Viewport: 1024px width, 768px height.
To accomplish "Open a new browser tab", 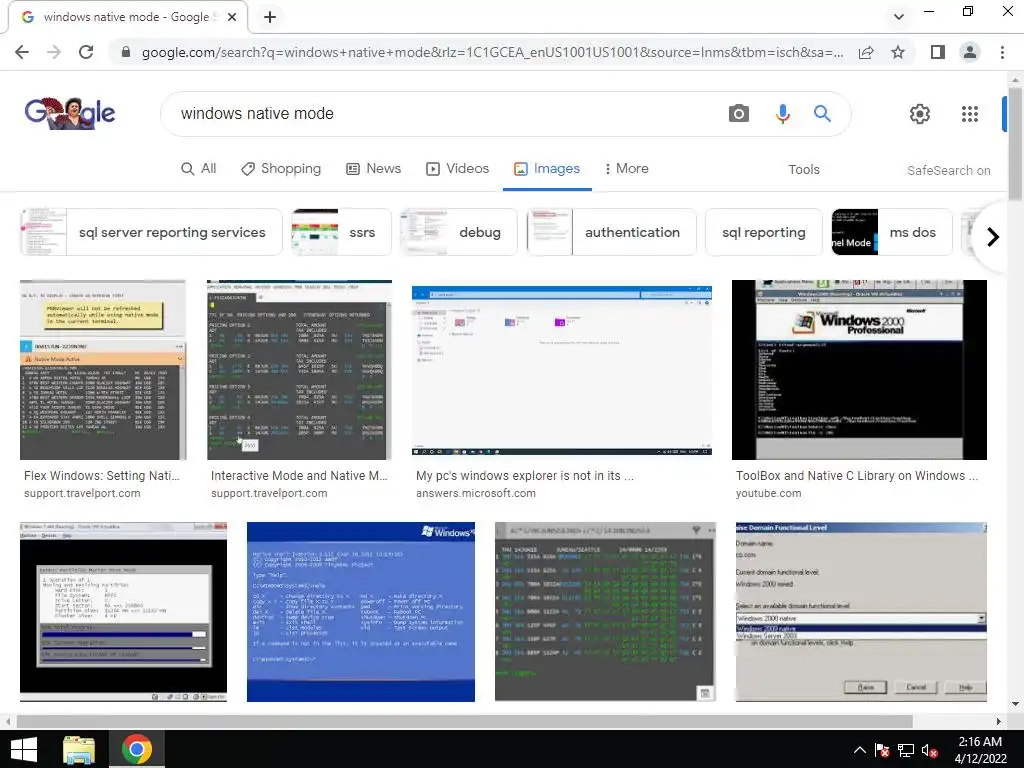I will pyautogui.click(x=270, y=17).
